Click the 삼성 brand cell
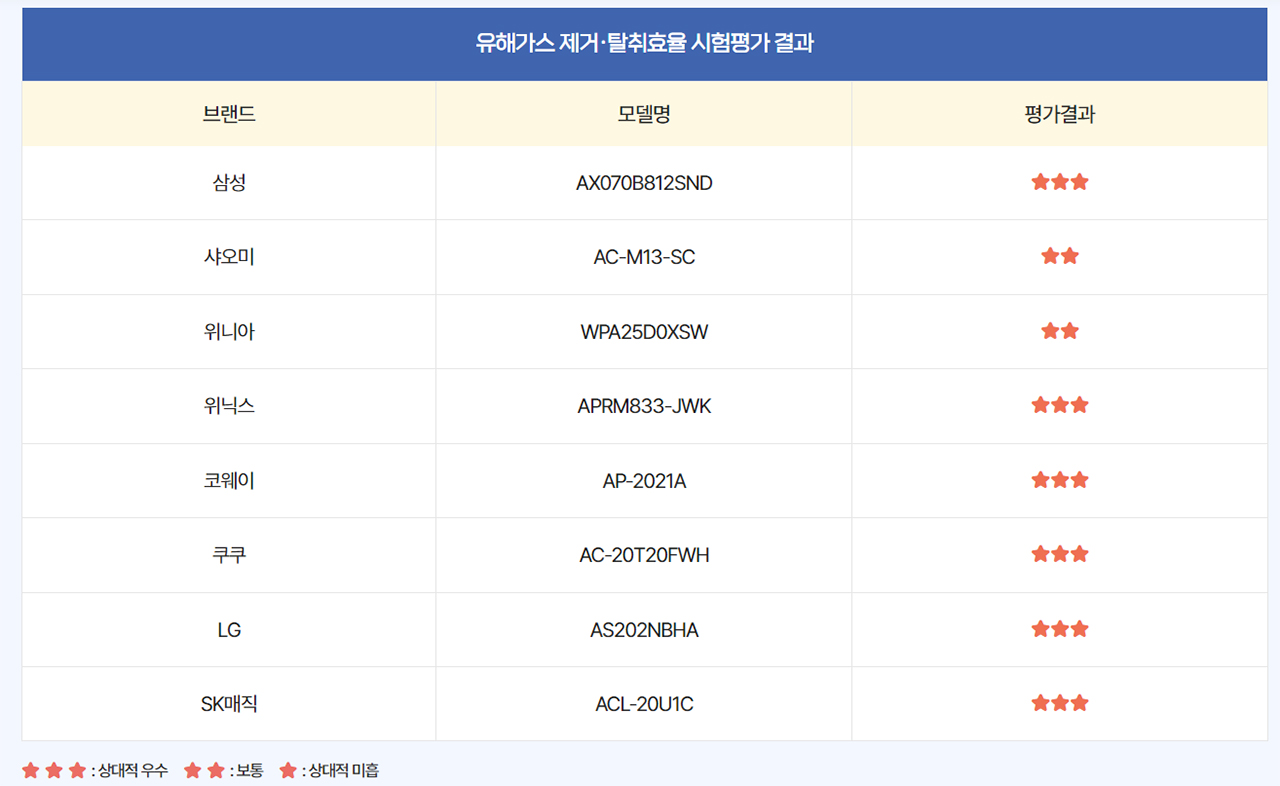 tap(229, 183)
